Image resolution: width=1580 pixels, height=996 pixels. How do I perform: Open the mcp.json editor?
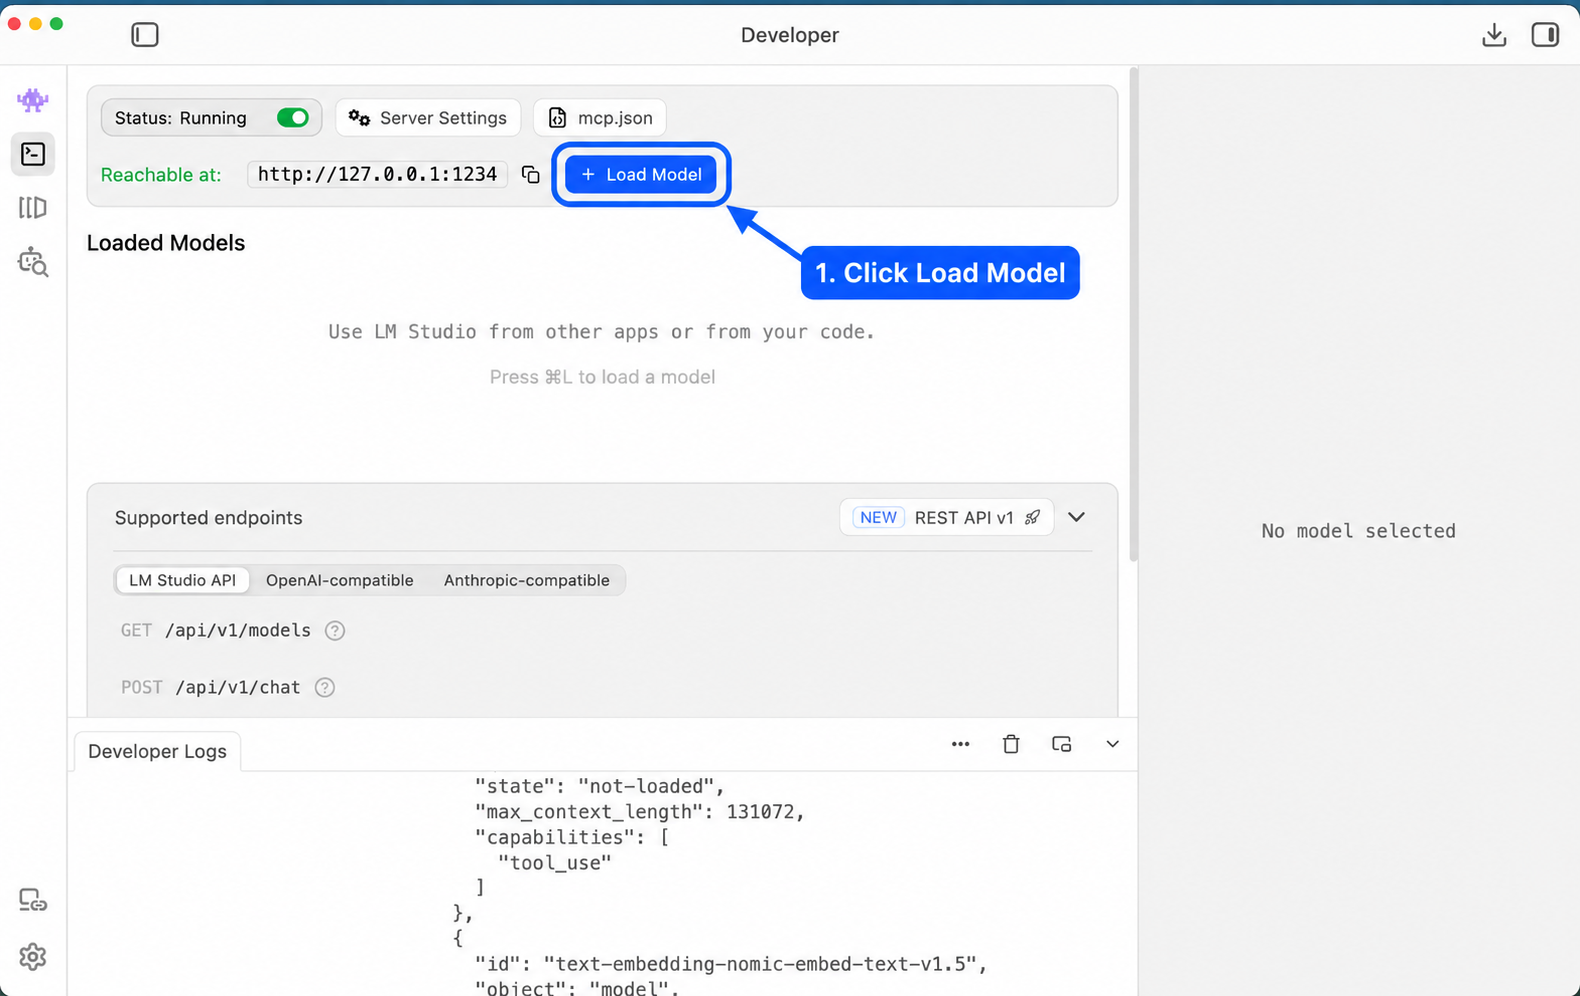coord(600,118)
